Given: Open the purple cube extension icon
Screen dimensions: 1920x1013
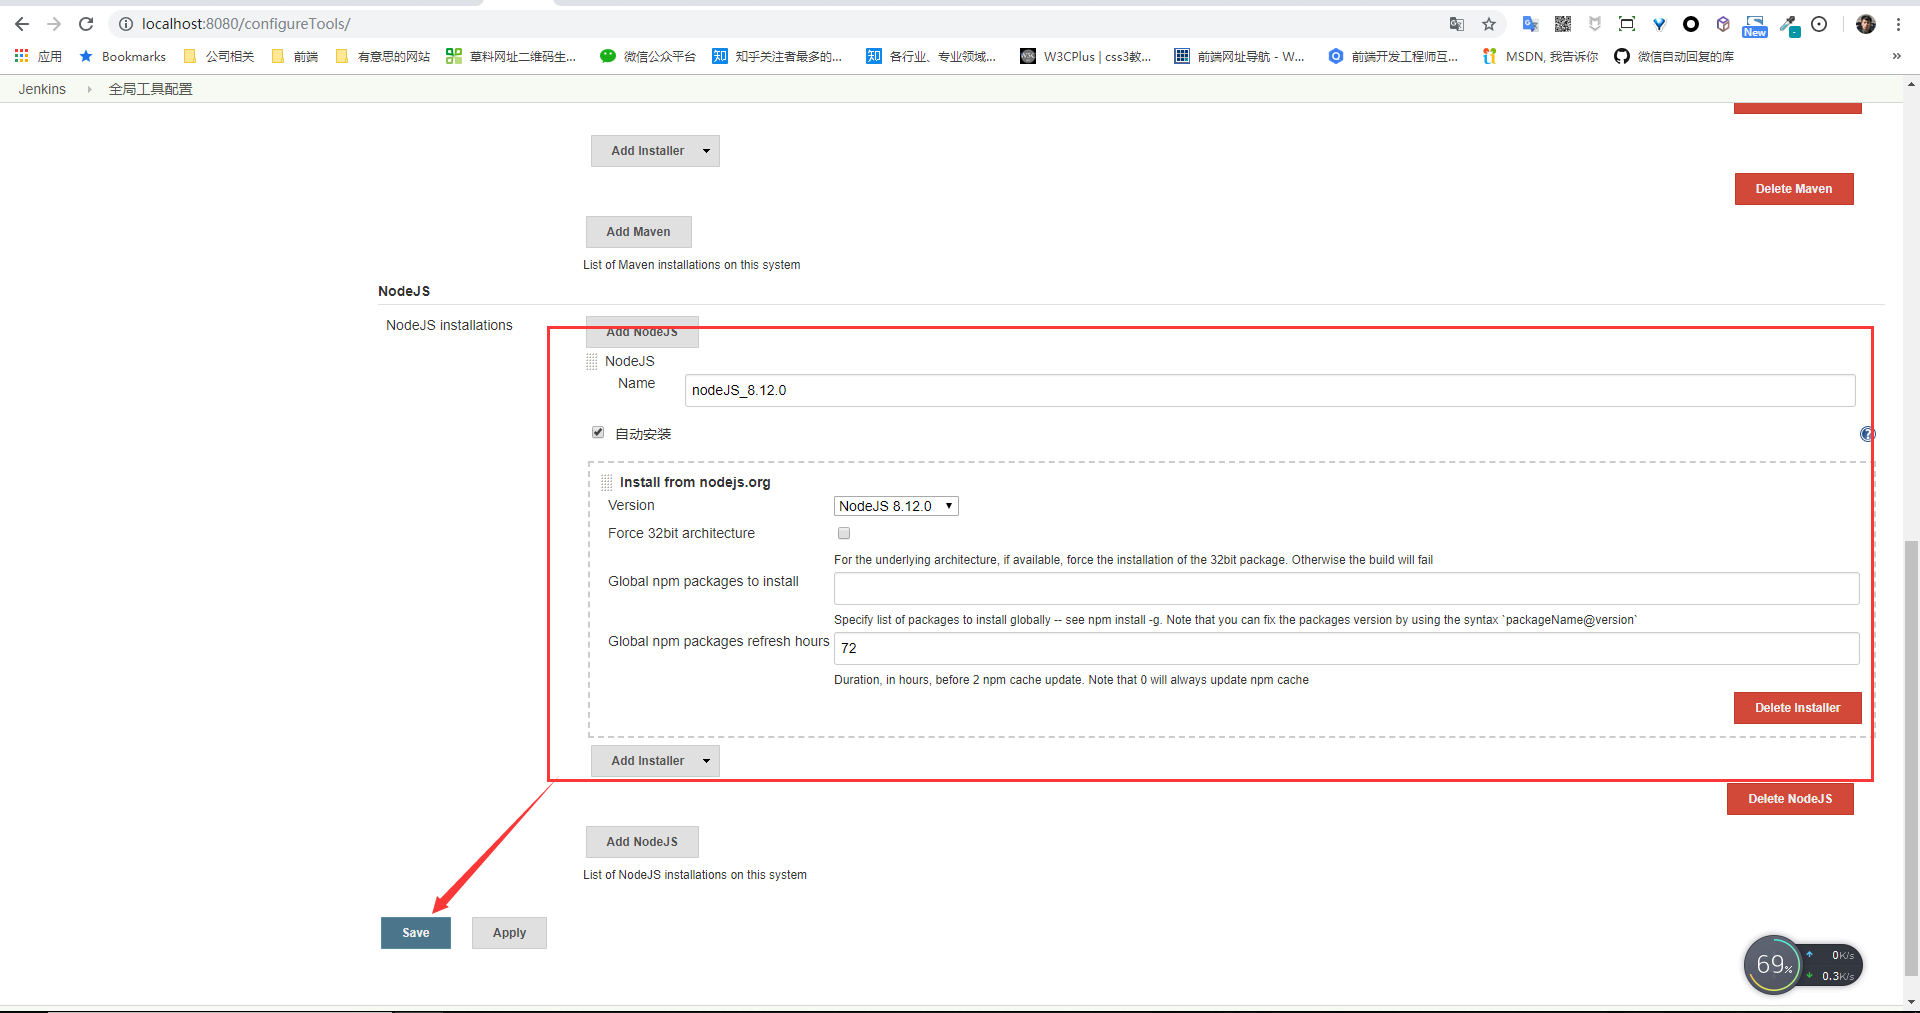Looking at the screenshot, I should tap(1723, 24).
